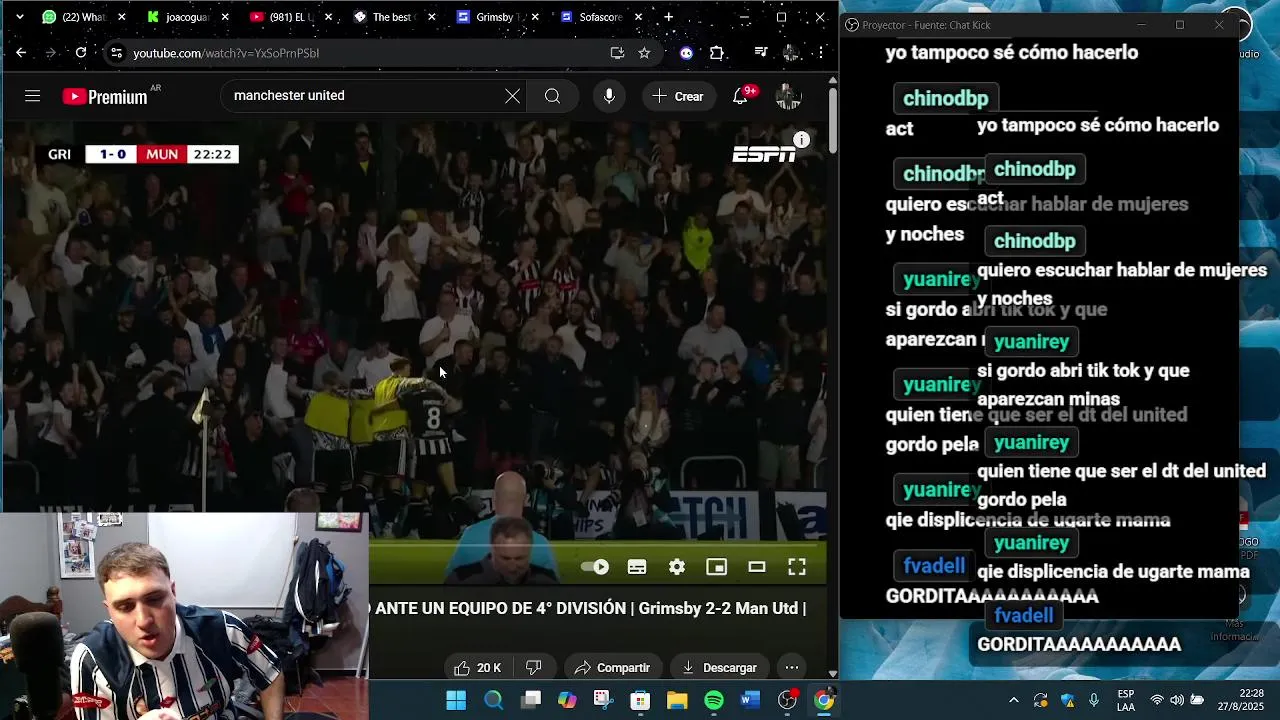Open Microsoft Store on taskbar
1280x720 pixels.
[640, 700]
